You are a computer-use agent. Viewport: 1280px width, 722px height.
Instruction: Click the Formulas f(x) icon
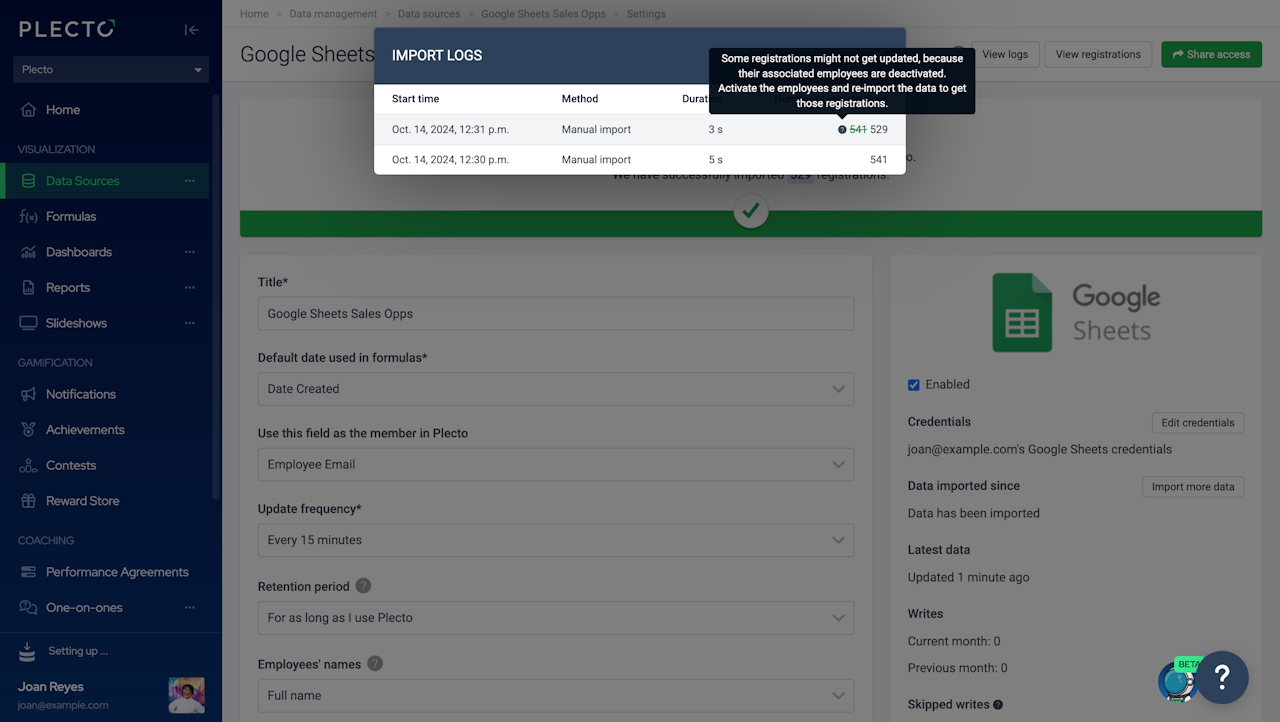coord(28,217)
